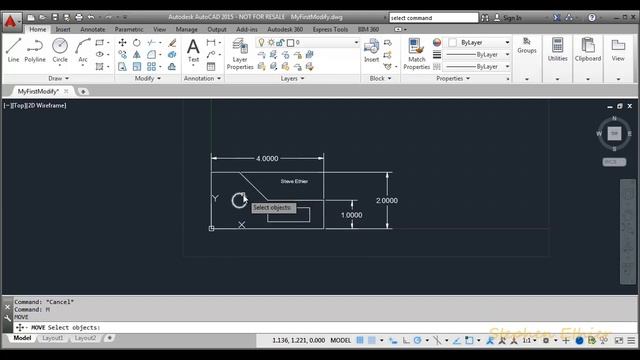This screenshot has width=640, height=360.
Task: Open the Parametric ribbon tab
Action: (x=129, y=29)
